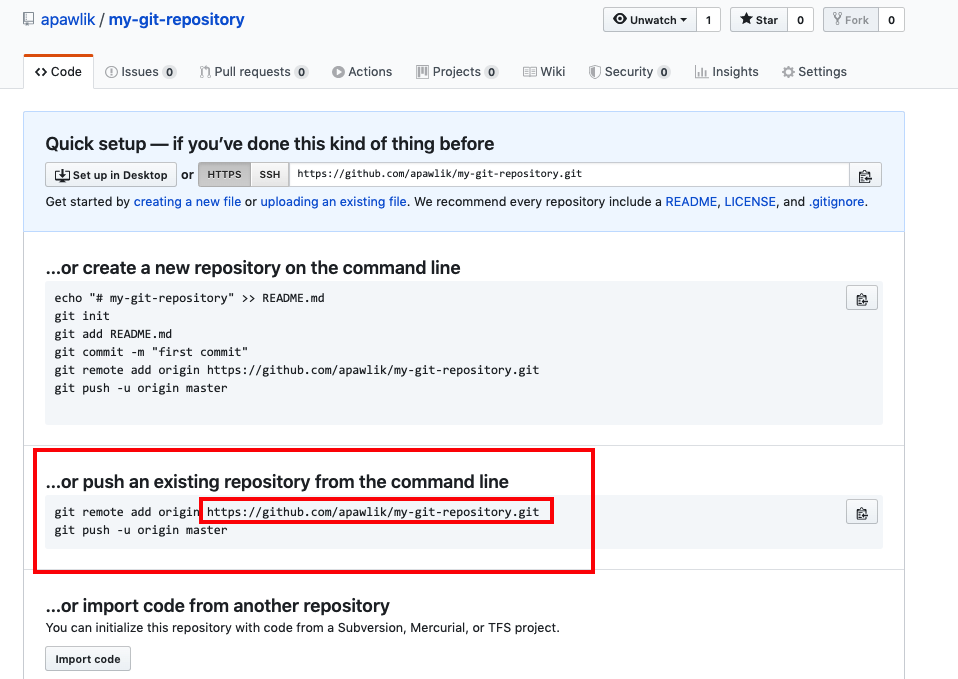Select the SSH clone protocol
Viewport: 958px width, 679px height.
tap(269, 175)
